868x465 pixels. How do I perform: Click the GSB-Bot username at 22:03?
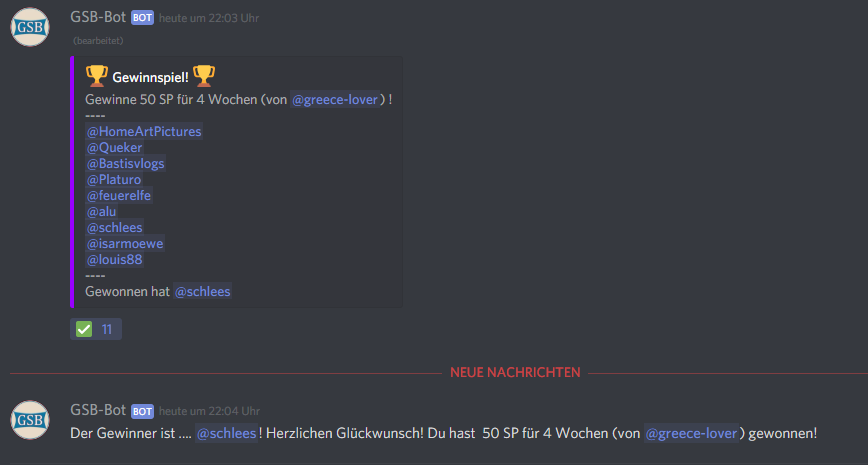click(x=98, y=17)
